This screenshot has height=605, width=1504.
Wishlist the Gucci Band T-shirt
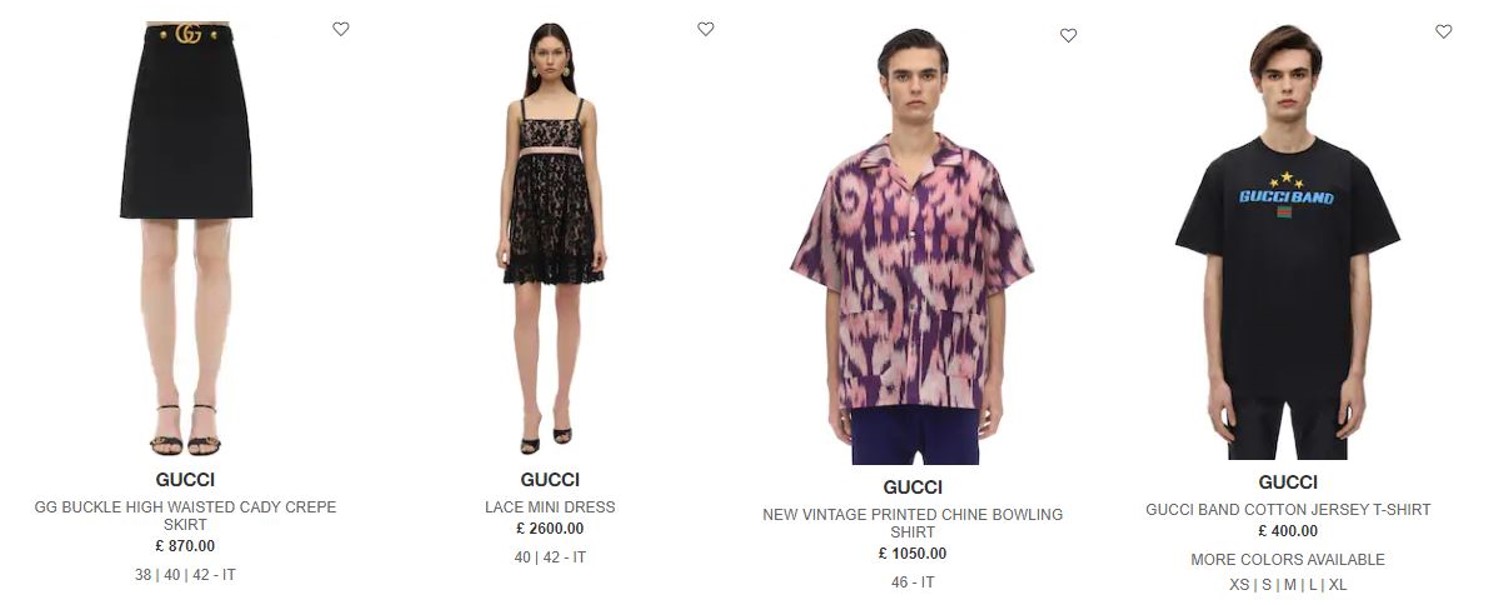coord(1443,31)
